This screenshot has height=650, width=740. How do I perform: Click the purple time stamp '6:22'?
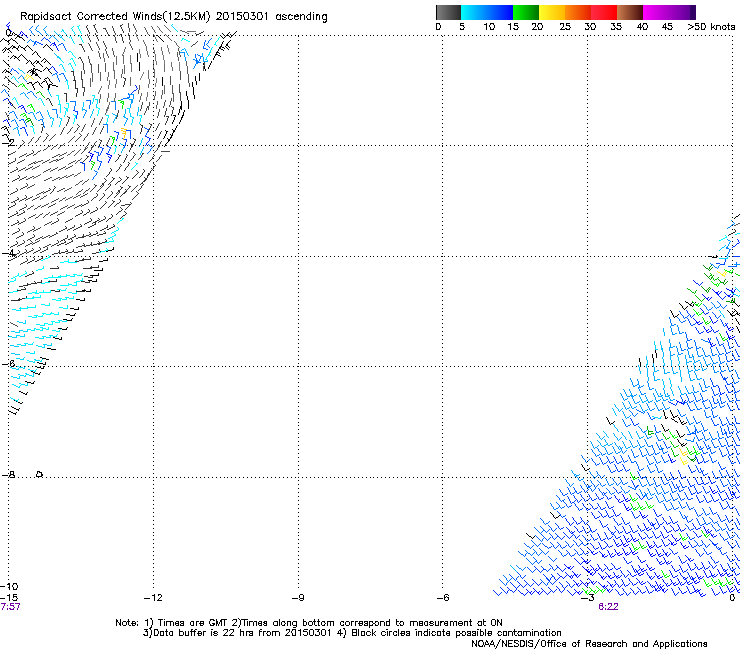[x=608, y=607]
